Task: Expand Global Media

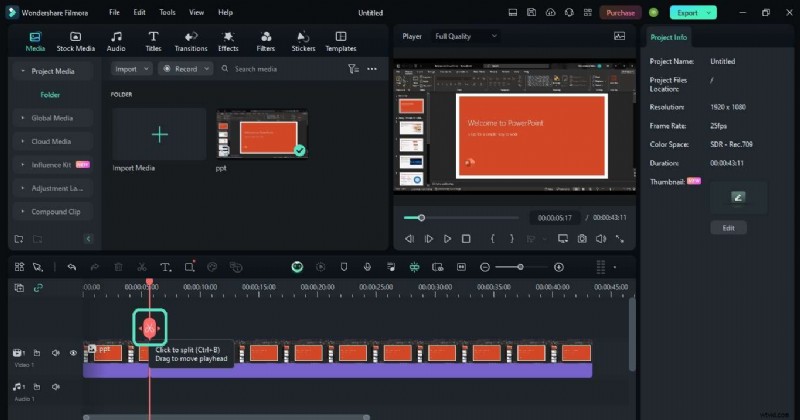Action: tap(53, 118)
